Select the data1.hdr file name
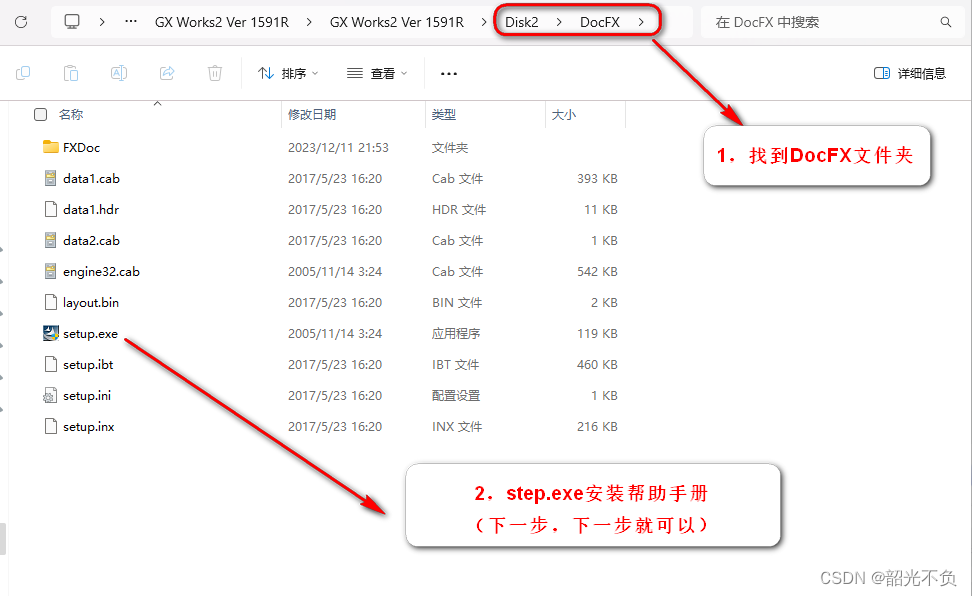 [91, 210]
